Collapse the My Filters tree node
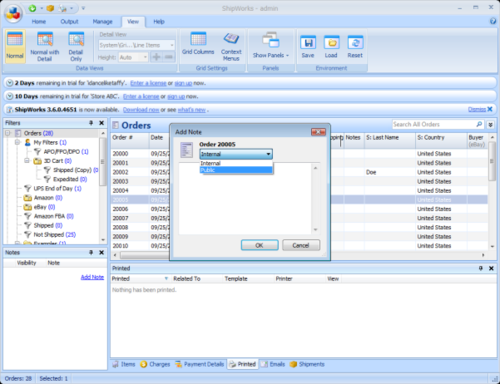Image resolution: width=500 pixels, height=384 pixels. 17,142
